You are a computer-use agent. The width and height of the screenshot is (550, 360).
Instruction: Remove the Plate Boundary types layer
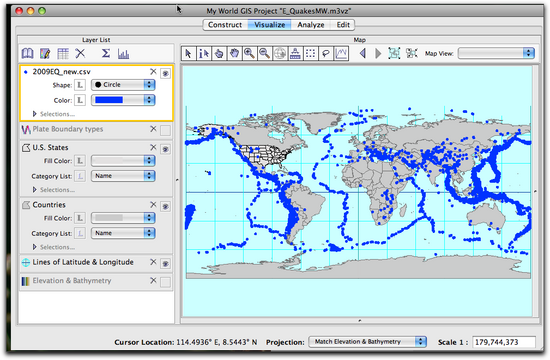153,129
